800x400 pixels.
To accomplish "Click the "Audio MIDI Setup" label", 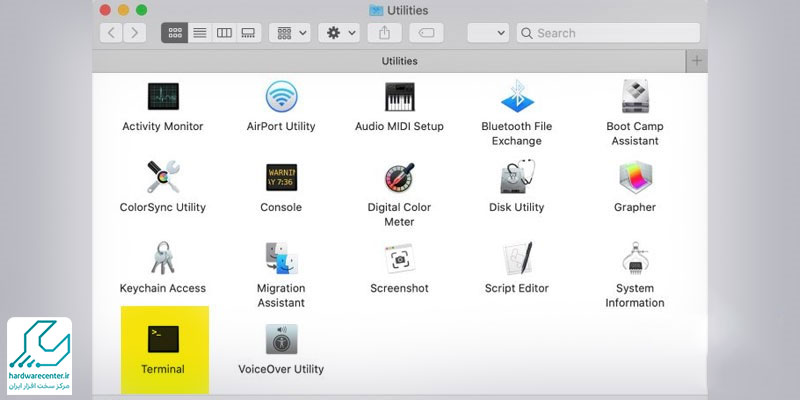I will click(x=399, y=127).
